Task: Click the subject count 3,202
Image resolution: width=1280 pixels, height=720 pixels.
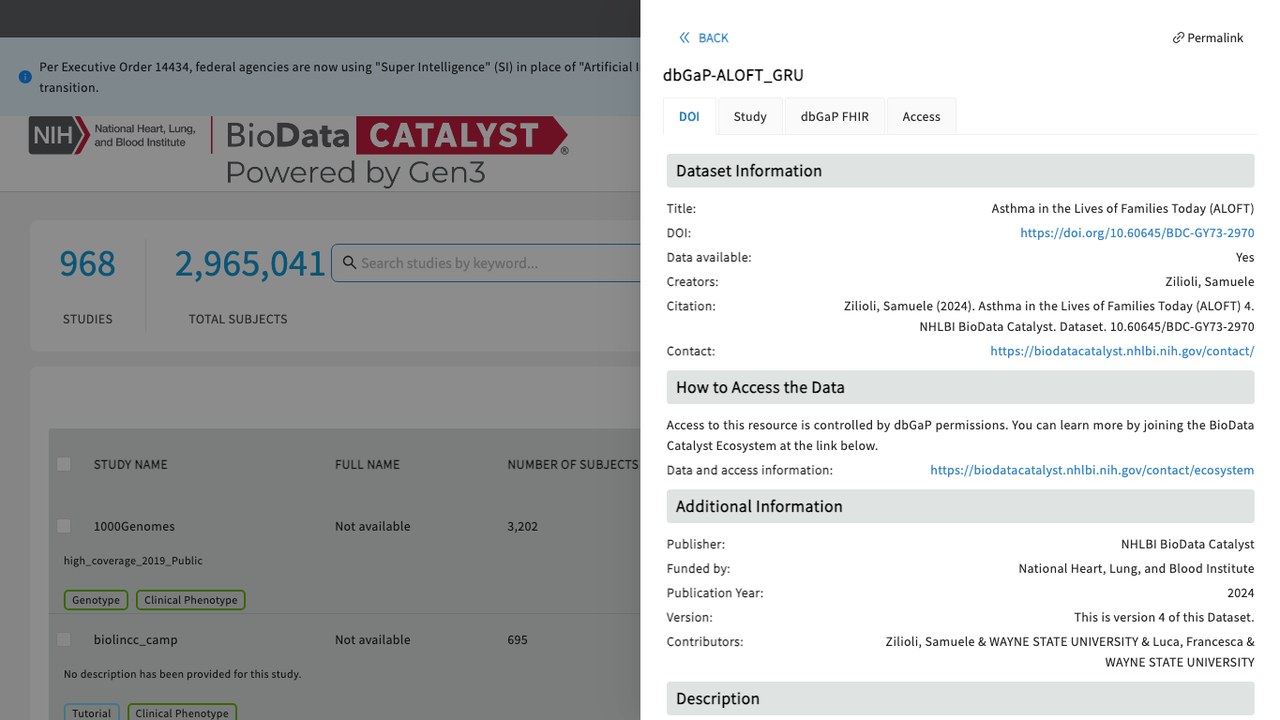Action: click(x=523, y=526)
